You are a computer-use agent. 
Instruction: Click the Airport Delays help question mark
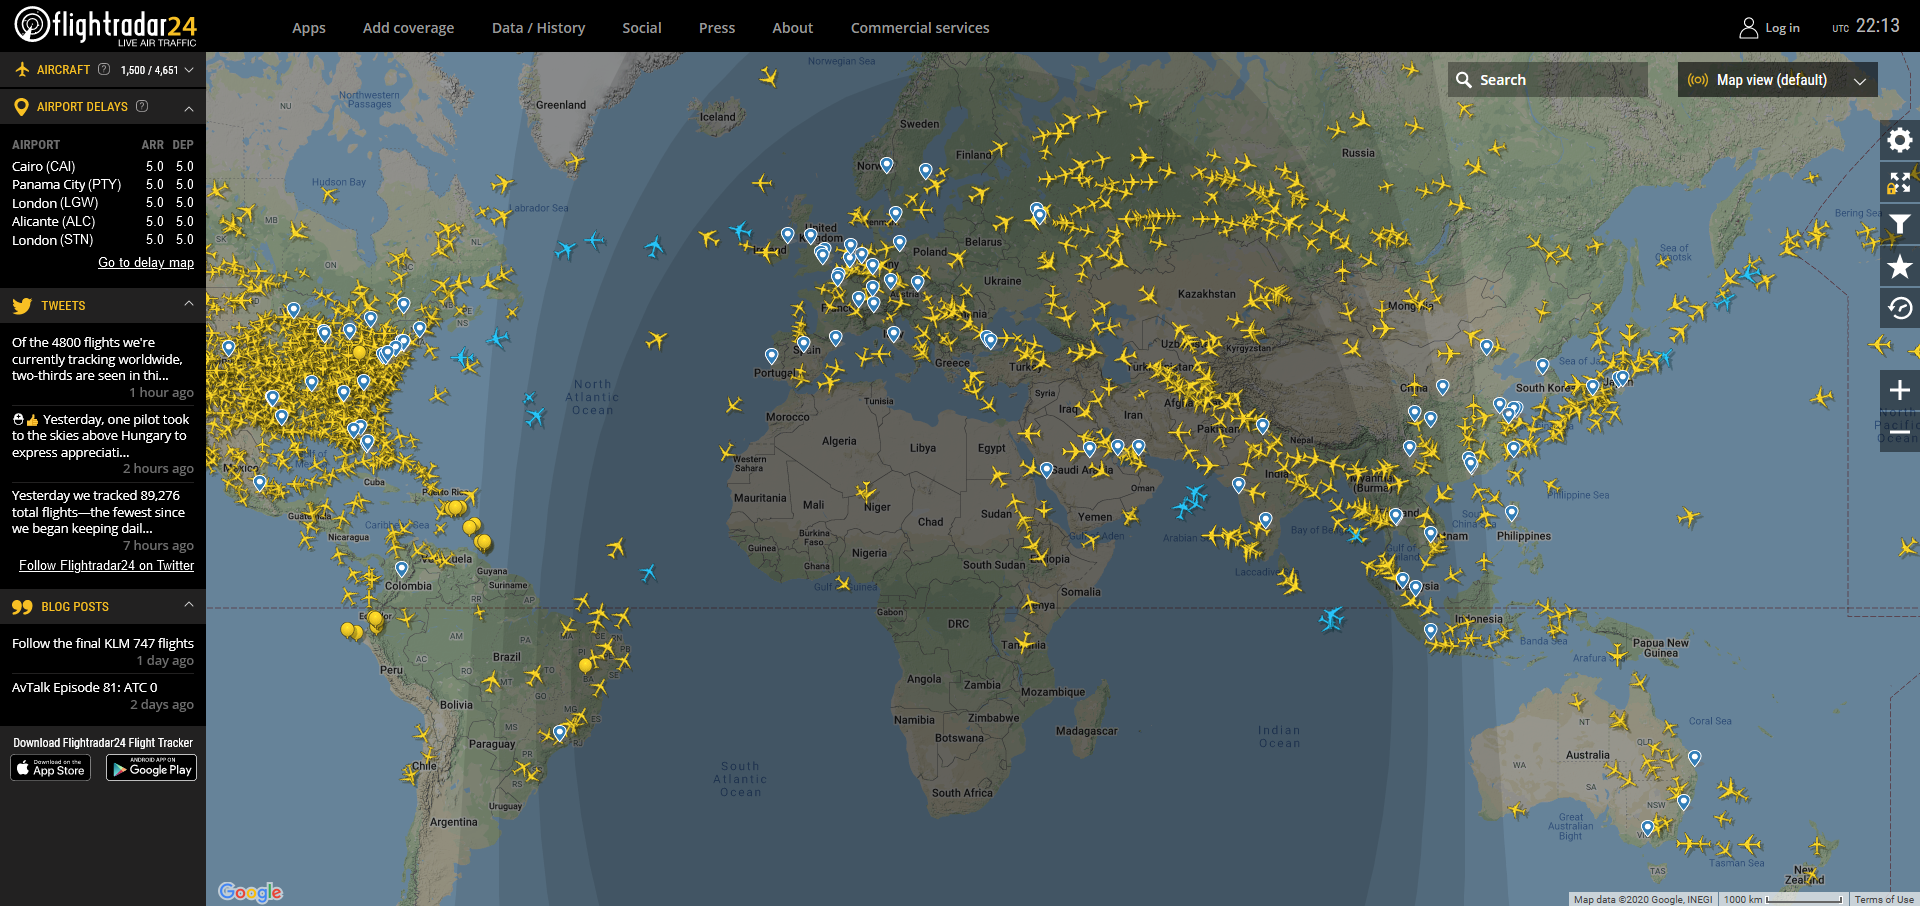pyautogui.click(x=142, y=106)
